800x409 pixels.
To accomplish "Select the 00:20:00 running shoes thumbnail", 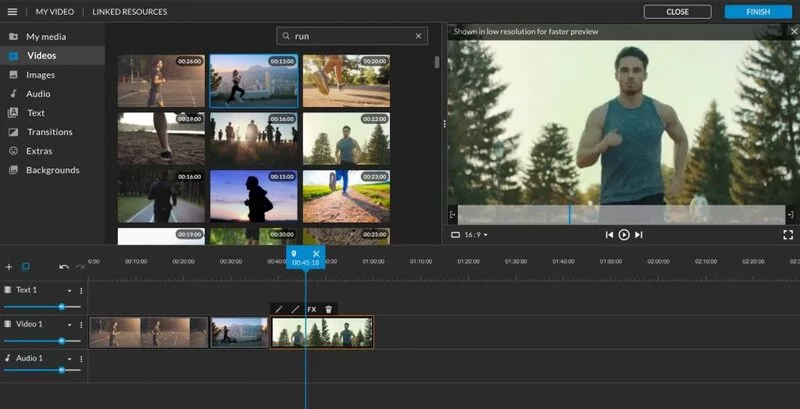I will point(346,81).
